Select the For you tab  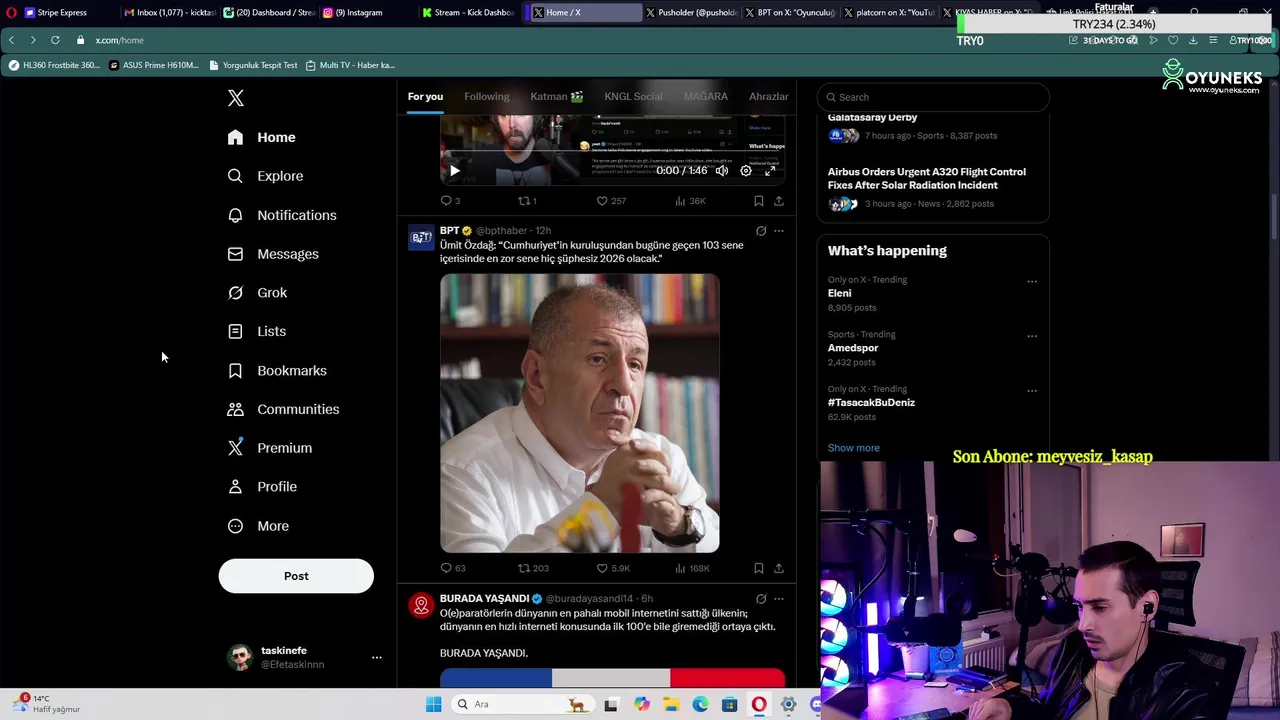point(425,96)
